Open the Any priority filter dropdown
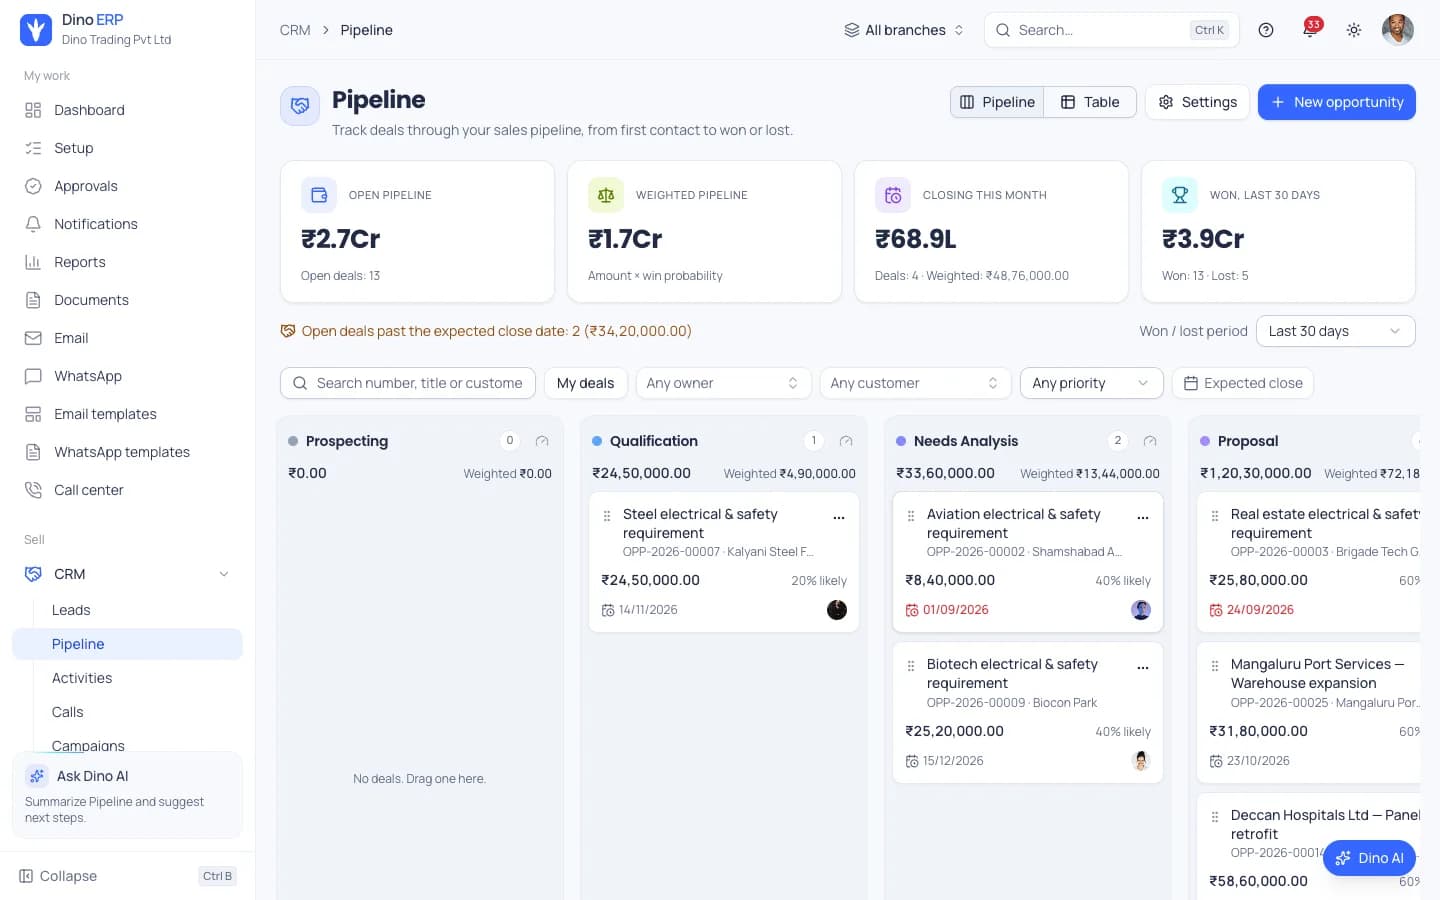Viewport: 1440px width, 900px height. click(1091, 383)
